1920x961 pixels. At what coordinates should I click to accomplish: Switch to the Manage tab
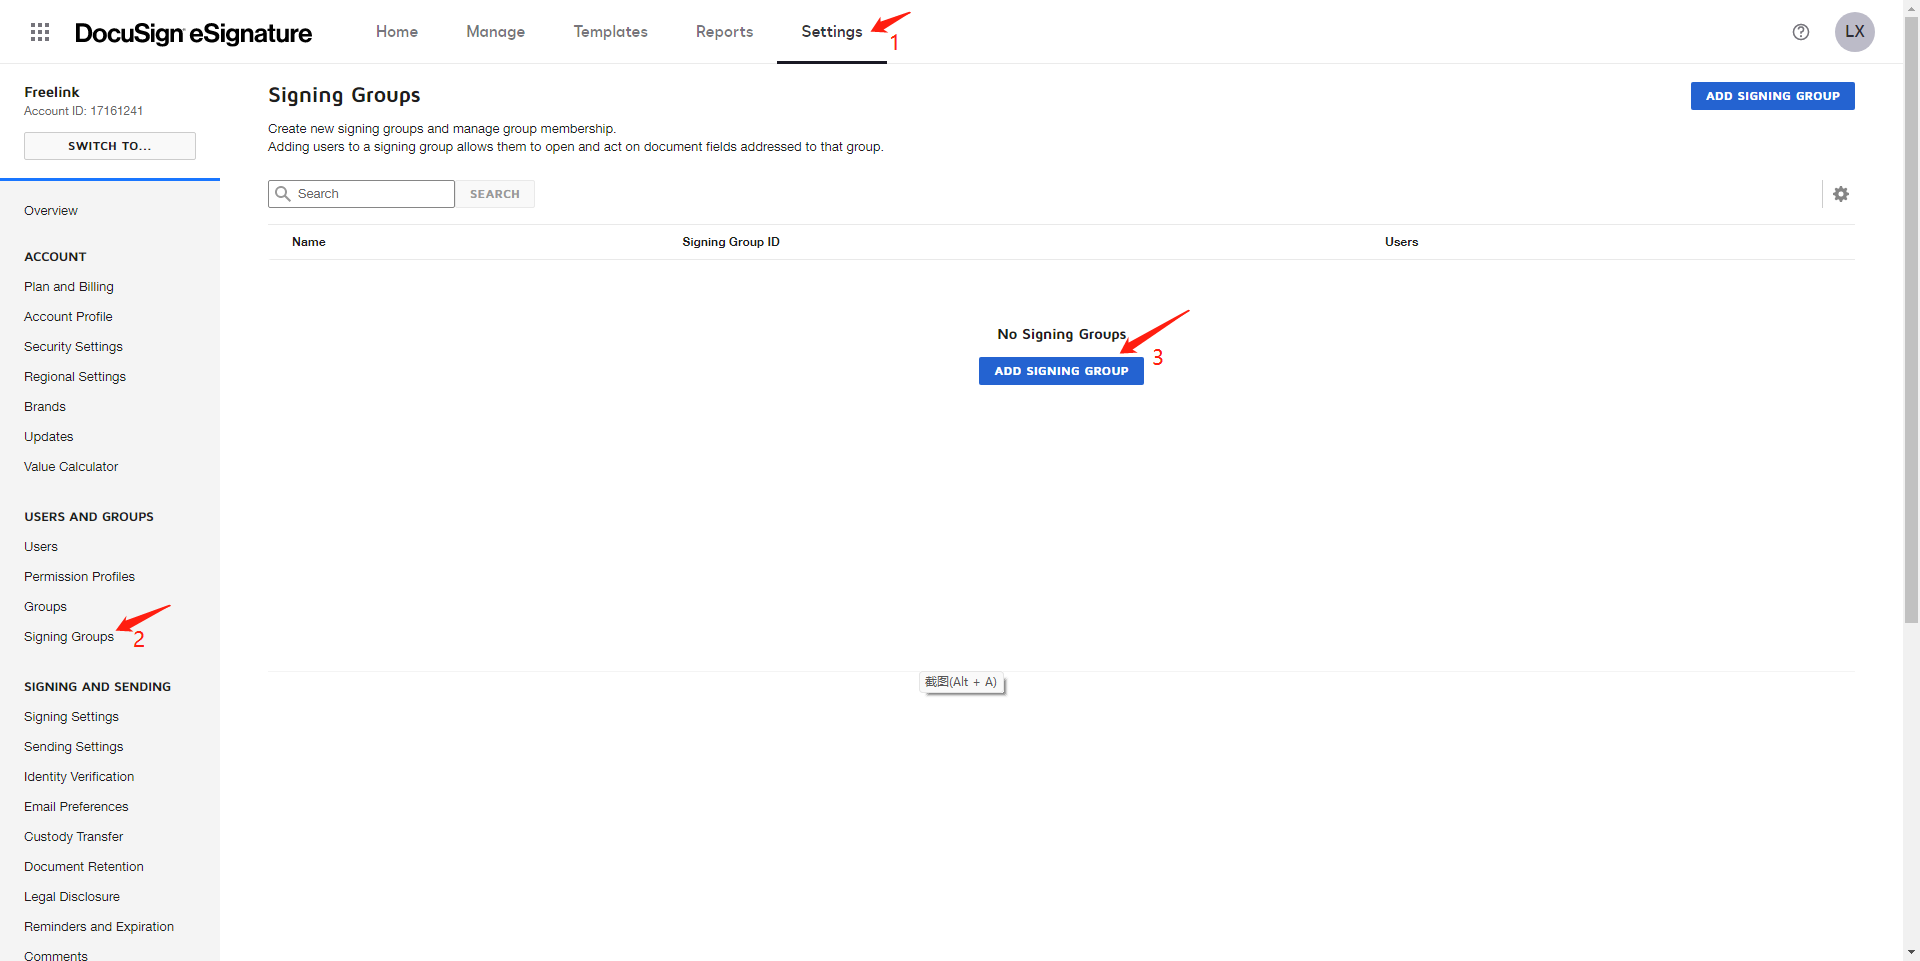495,31
